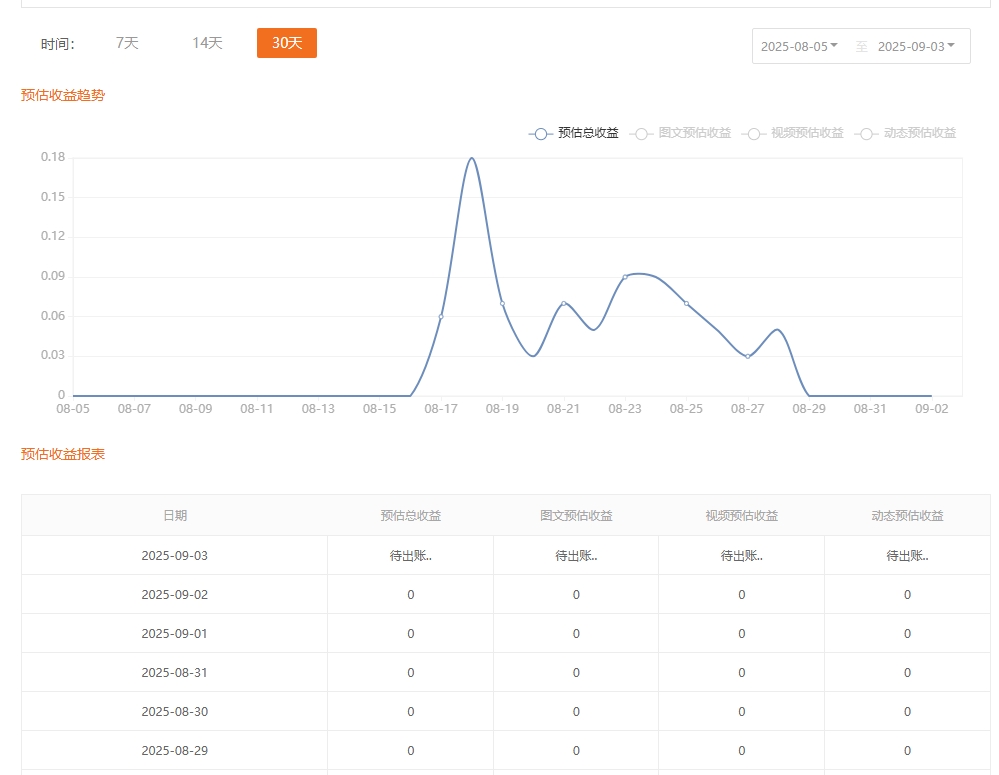
Task: Open the end date 2025-09-03 dropdown
Action: [x=916, y=46]
